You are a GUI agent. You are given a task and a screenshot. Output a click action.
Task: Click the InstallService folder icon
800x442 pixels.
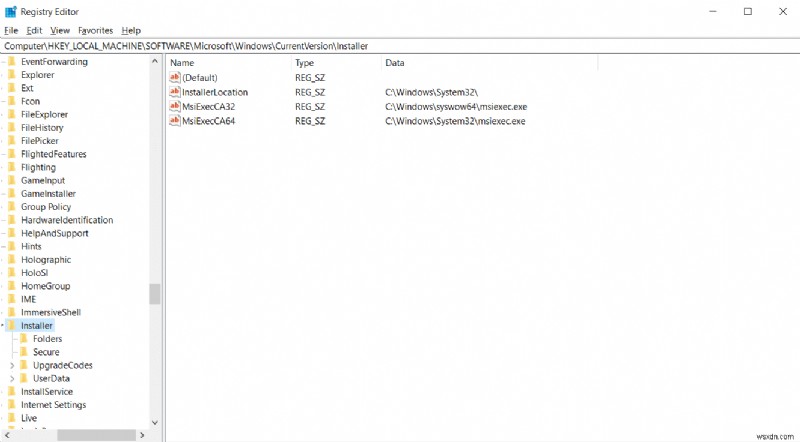click(12, 391)
